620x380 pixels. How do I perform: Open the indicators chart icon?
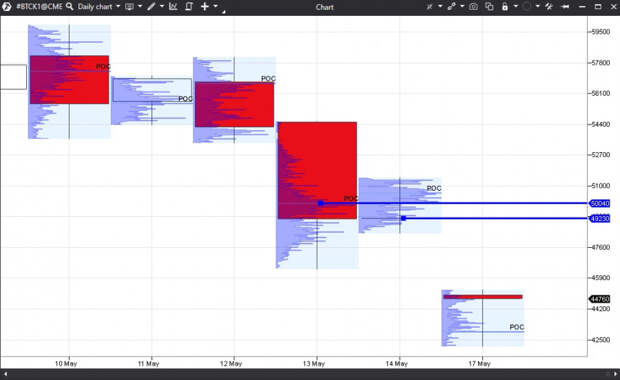pos(173,6)
